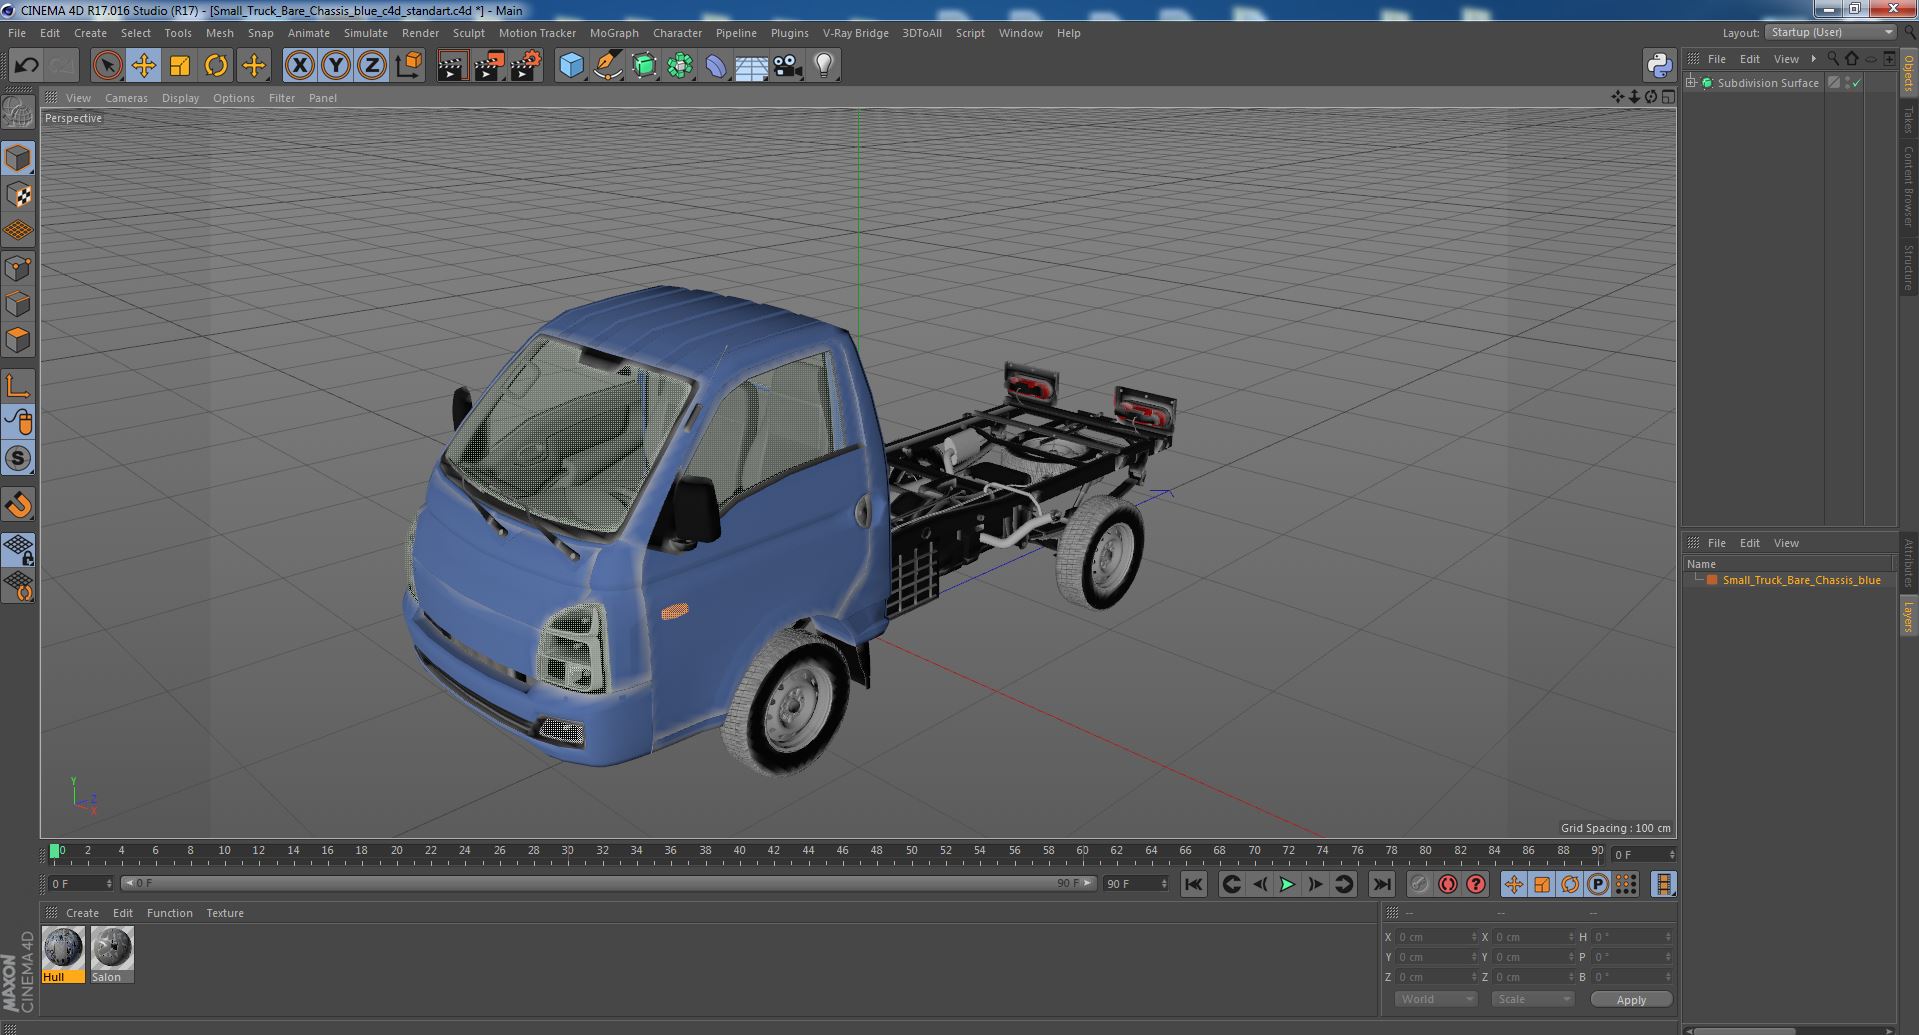The image size is (1919, 1035).
Task: Switch to Model mode
Action: click(x=18, y=158)
